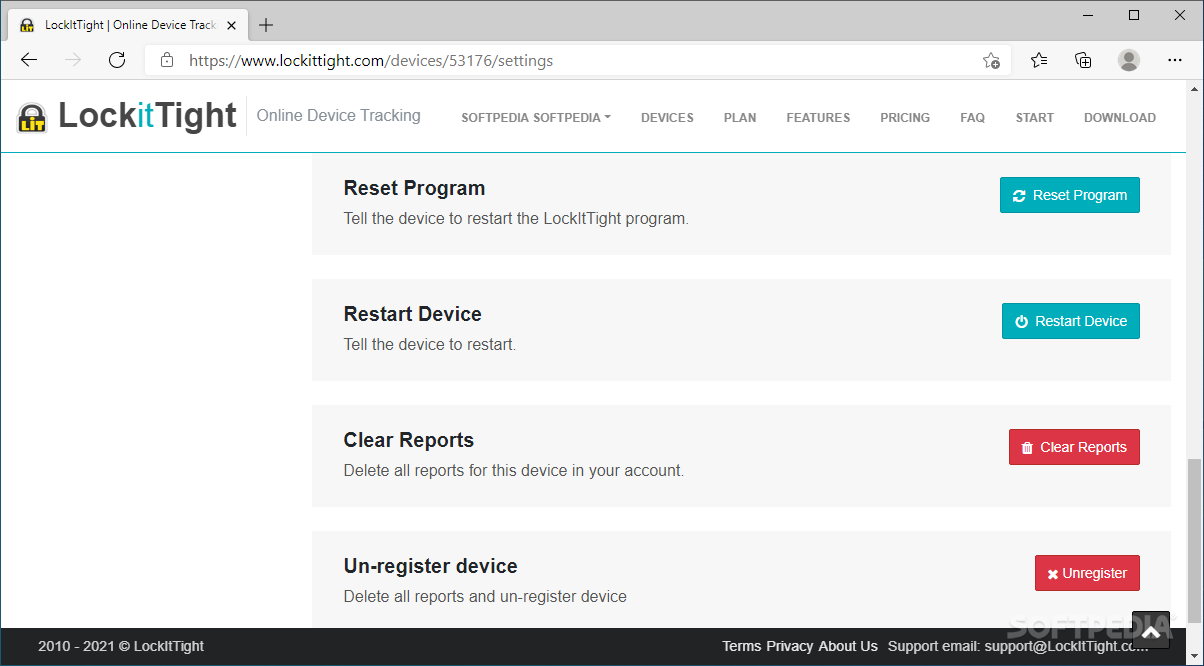
Task: Open browser Settings and more menu
Action: click(1173, 60)
